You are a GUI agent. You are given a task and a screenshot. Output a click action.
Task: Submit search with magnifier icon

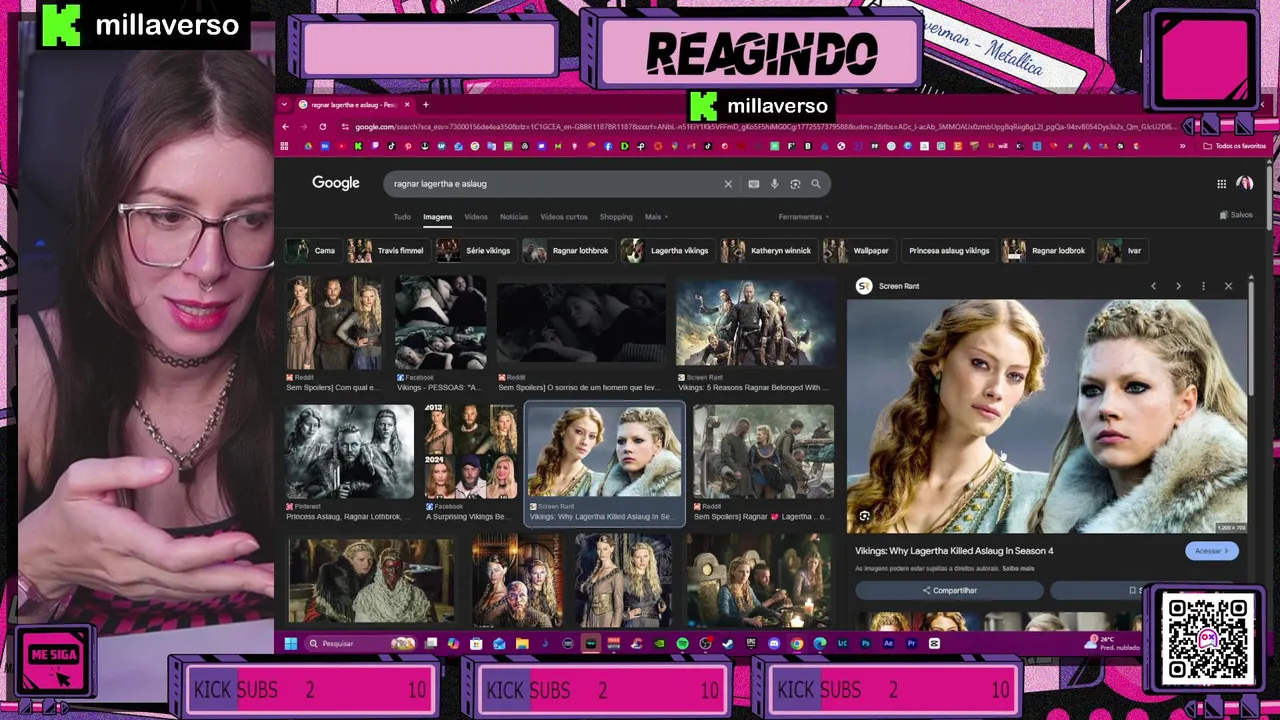(x=816, y=184)
